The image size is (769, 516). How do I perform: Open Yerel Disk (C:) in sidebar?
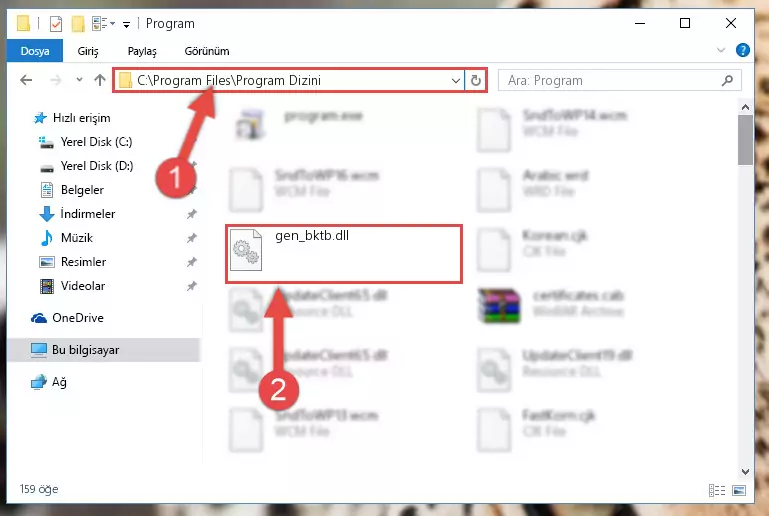pos(96,142)
